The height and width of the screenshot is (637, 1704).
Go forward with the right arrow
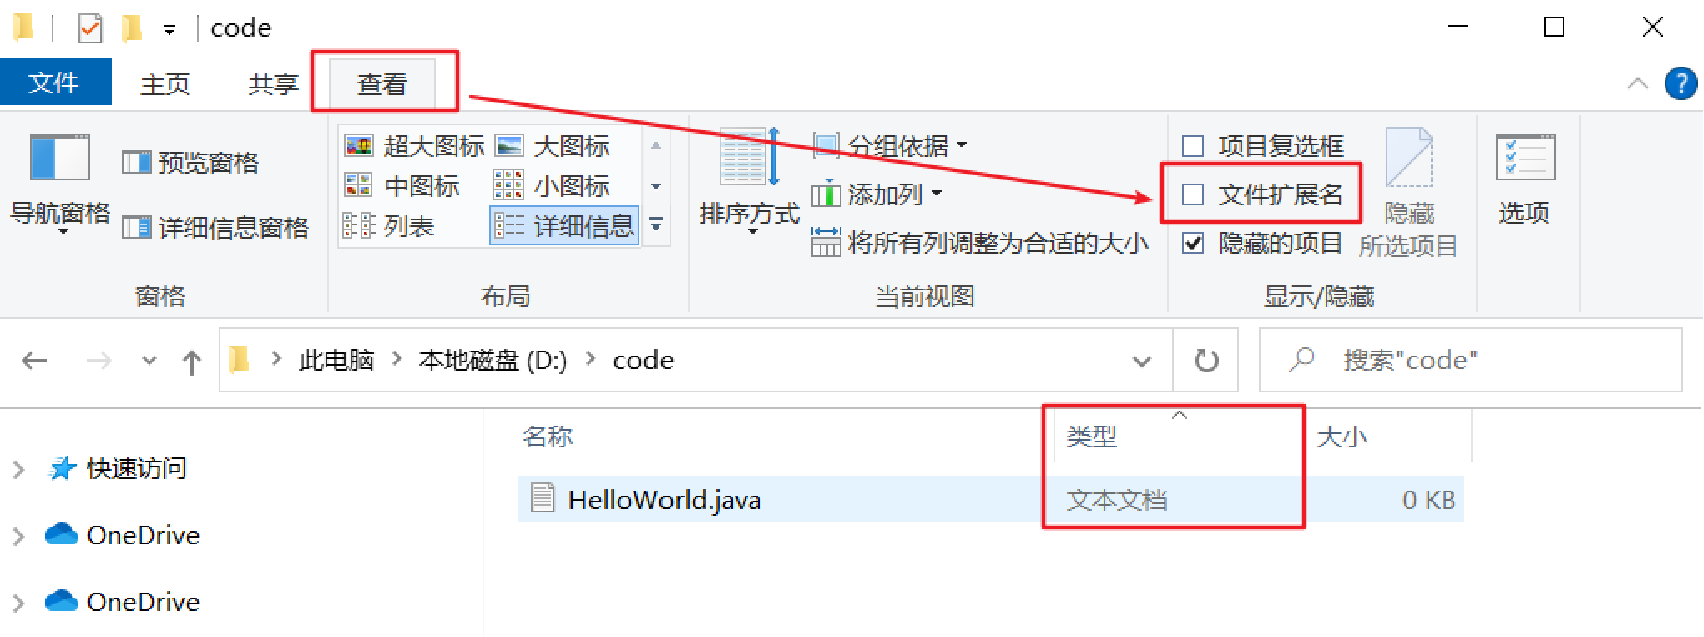coord(99,361)
